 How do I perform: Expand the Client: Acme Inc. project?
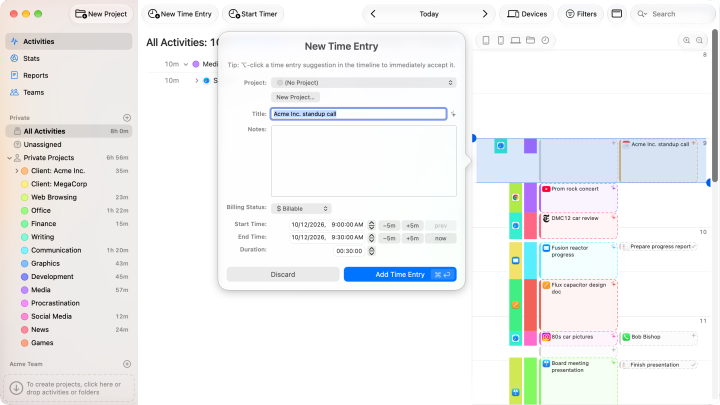(x=17, y=171)
